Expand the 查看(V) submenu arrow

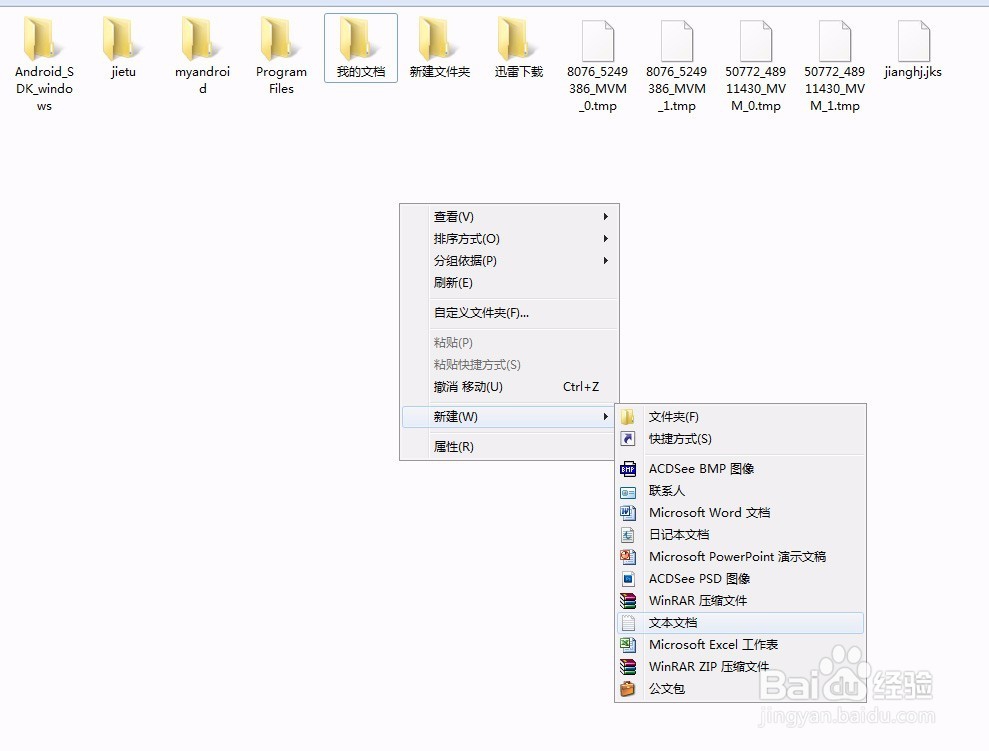pyautogui.click(x=606, y=216)
